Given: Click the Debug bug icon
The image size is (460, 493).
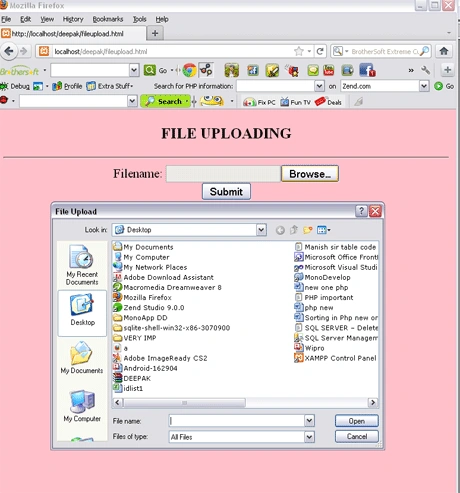Looking at the screenshot, I should [4, 86].
